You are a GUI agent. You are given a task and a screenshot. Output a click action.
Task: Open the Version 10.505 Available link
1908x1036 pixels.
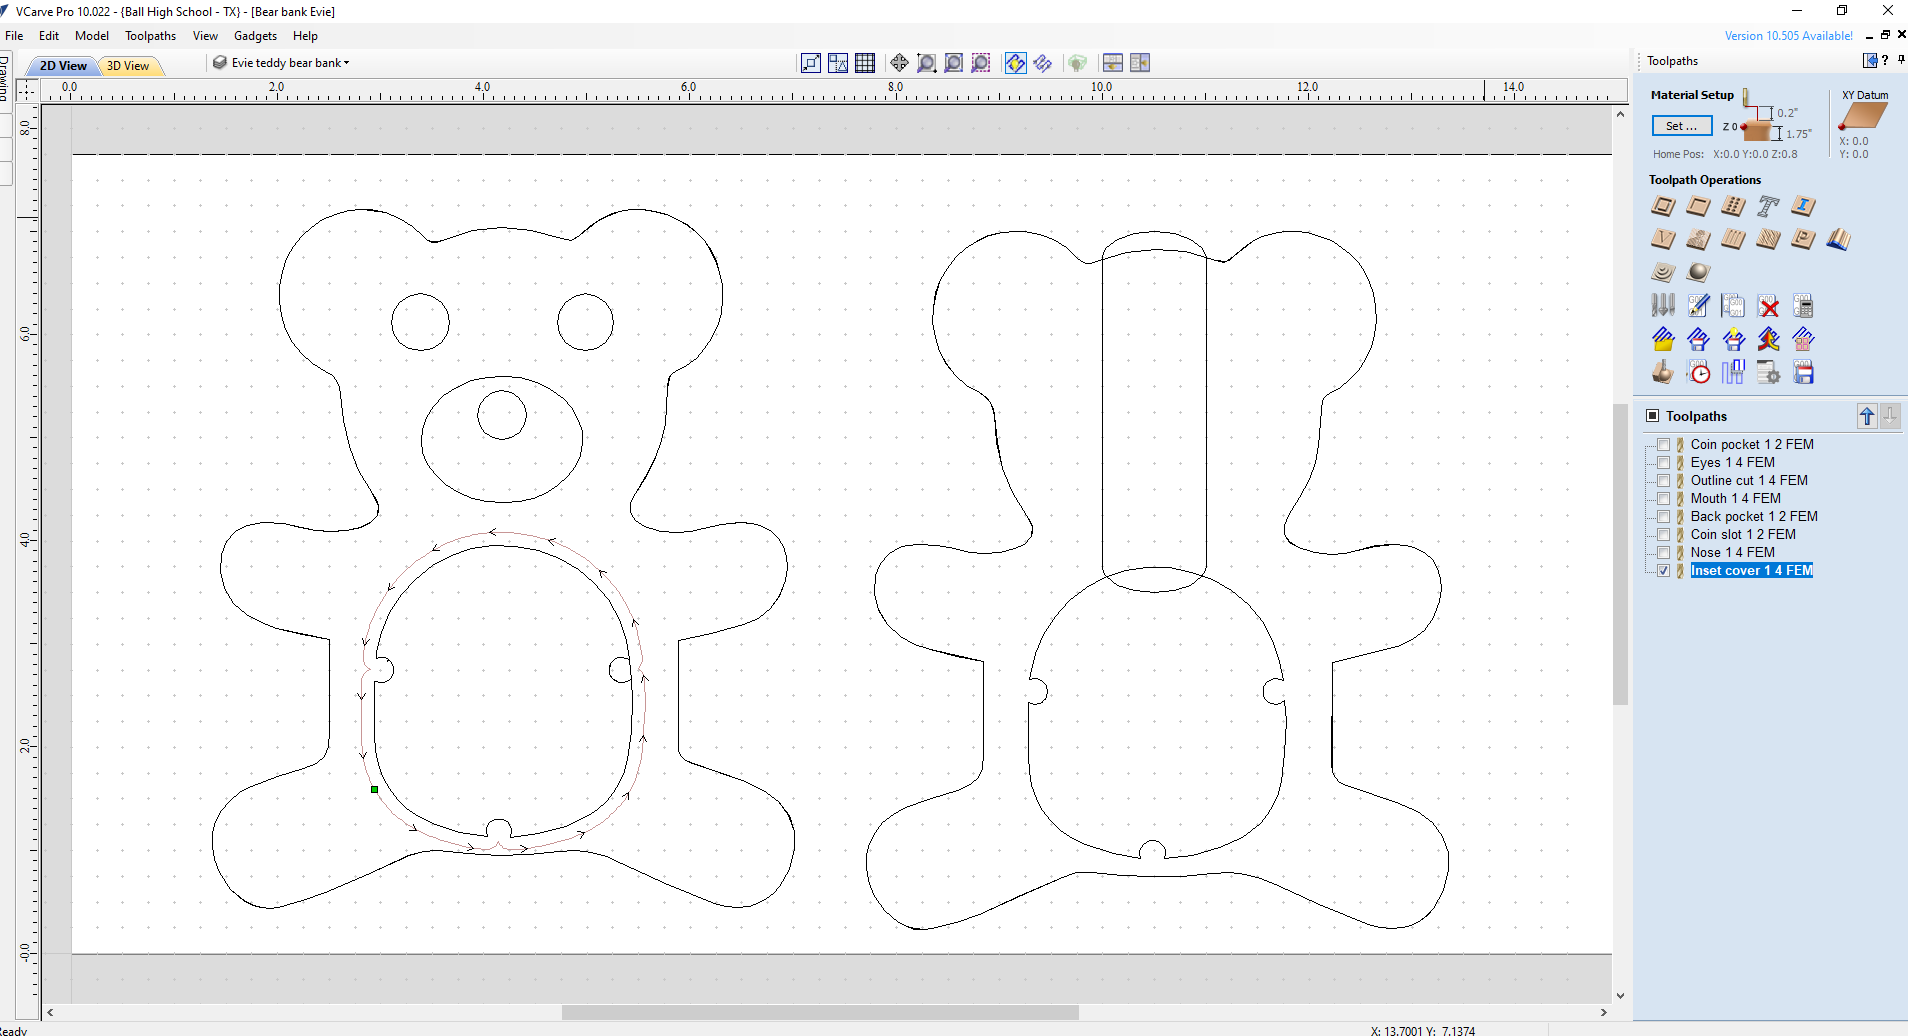1789,35
